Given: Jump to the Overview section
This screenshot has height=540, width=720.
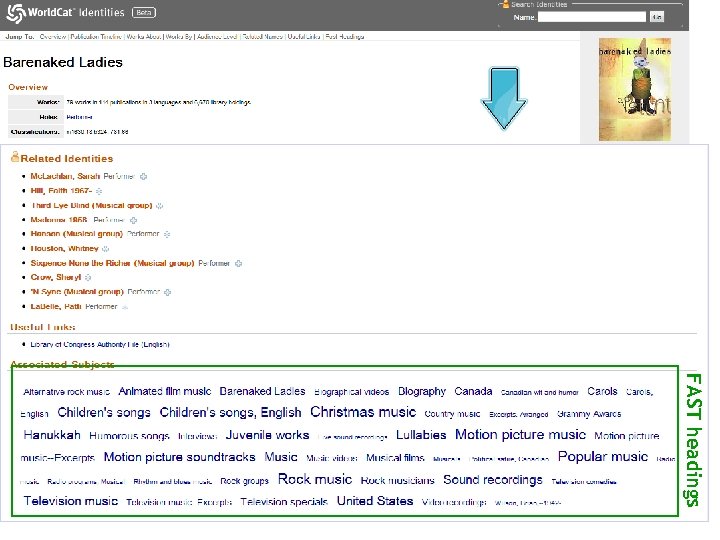Looking at the screenshot, I should pos(53,37).
